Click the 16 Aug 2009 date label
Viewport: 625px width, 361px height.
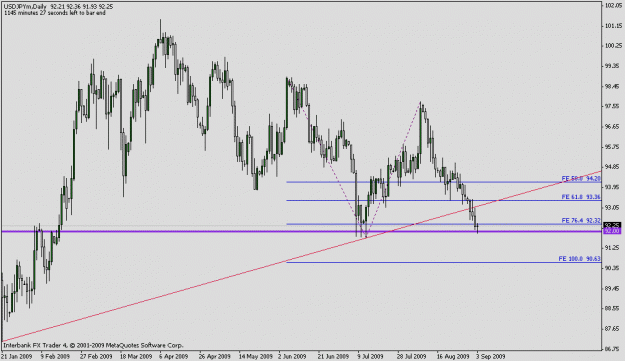(452, 356)
